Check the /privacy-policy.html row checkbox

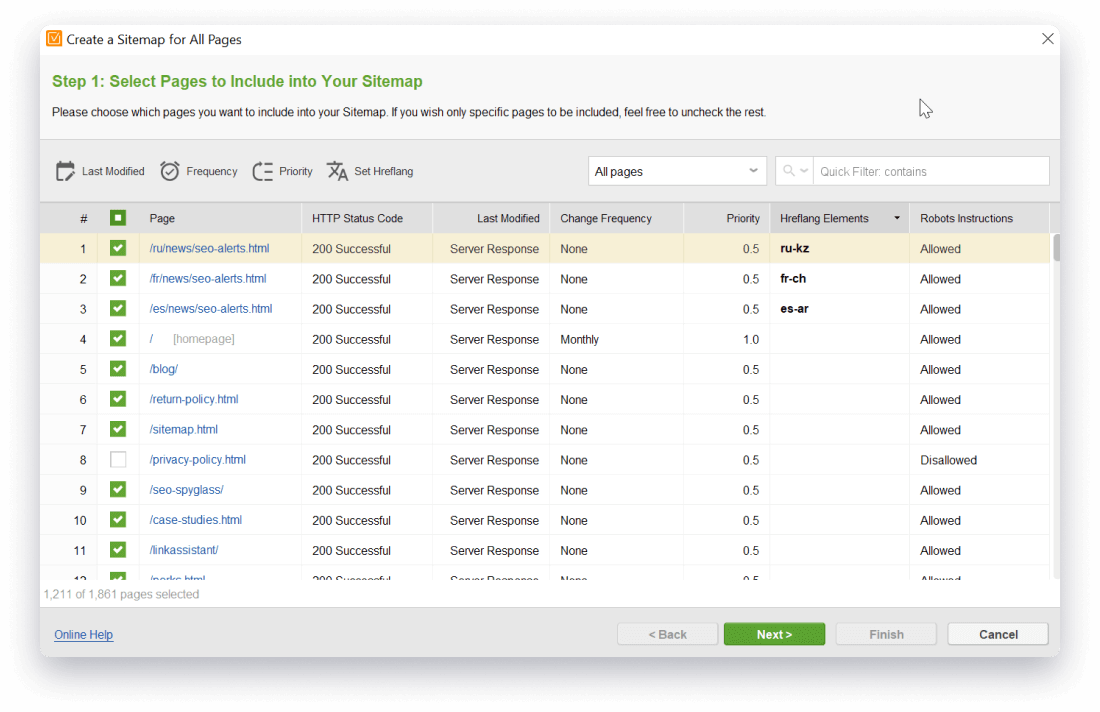118,459
